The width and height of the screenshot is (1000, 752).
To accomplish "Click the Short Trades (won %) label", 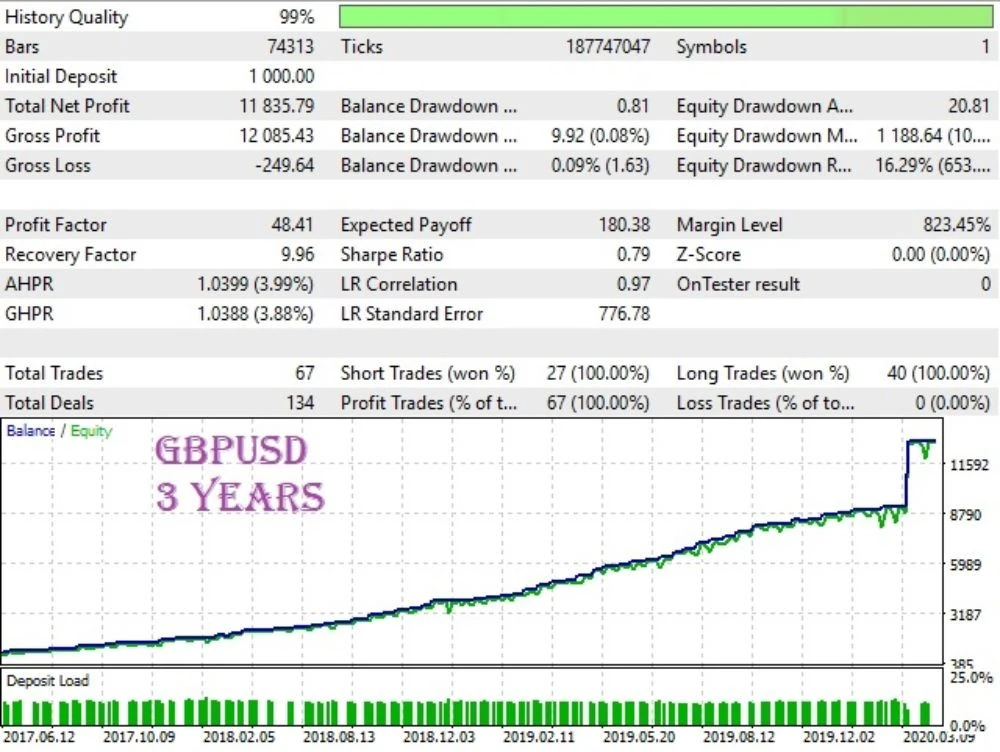I will click(x=427, y=373).
